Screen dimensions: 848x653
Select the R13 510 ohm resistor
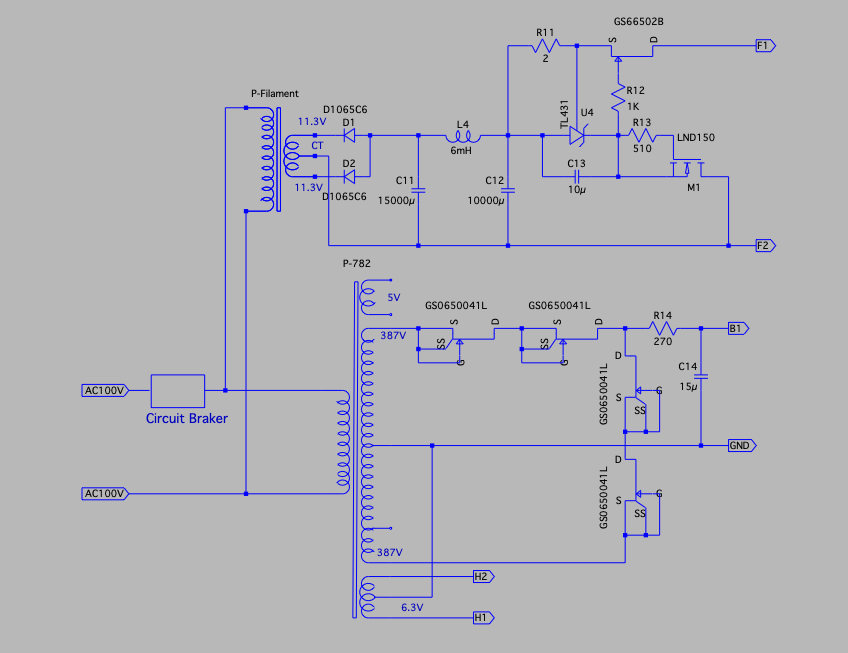[641, 135]
